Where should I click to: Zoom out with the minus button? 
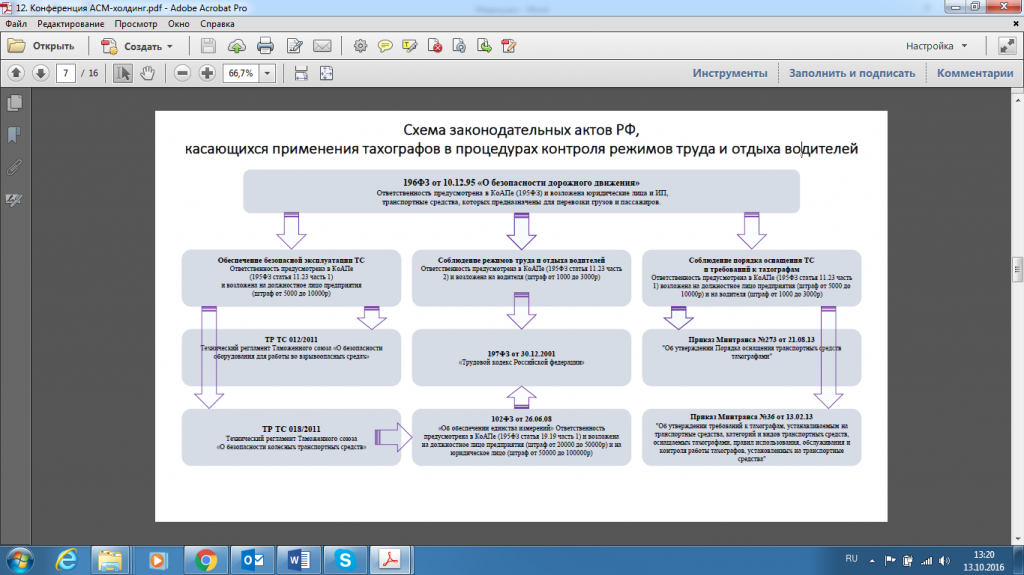(183, 73)
